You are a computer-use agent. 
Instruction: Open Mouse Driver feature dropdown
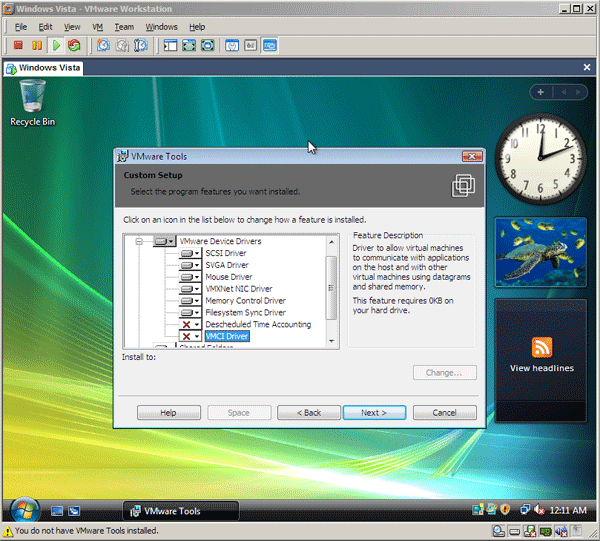190,277
